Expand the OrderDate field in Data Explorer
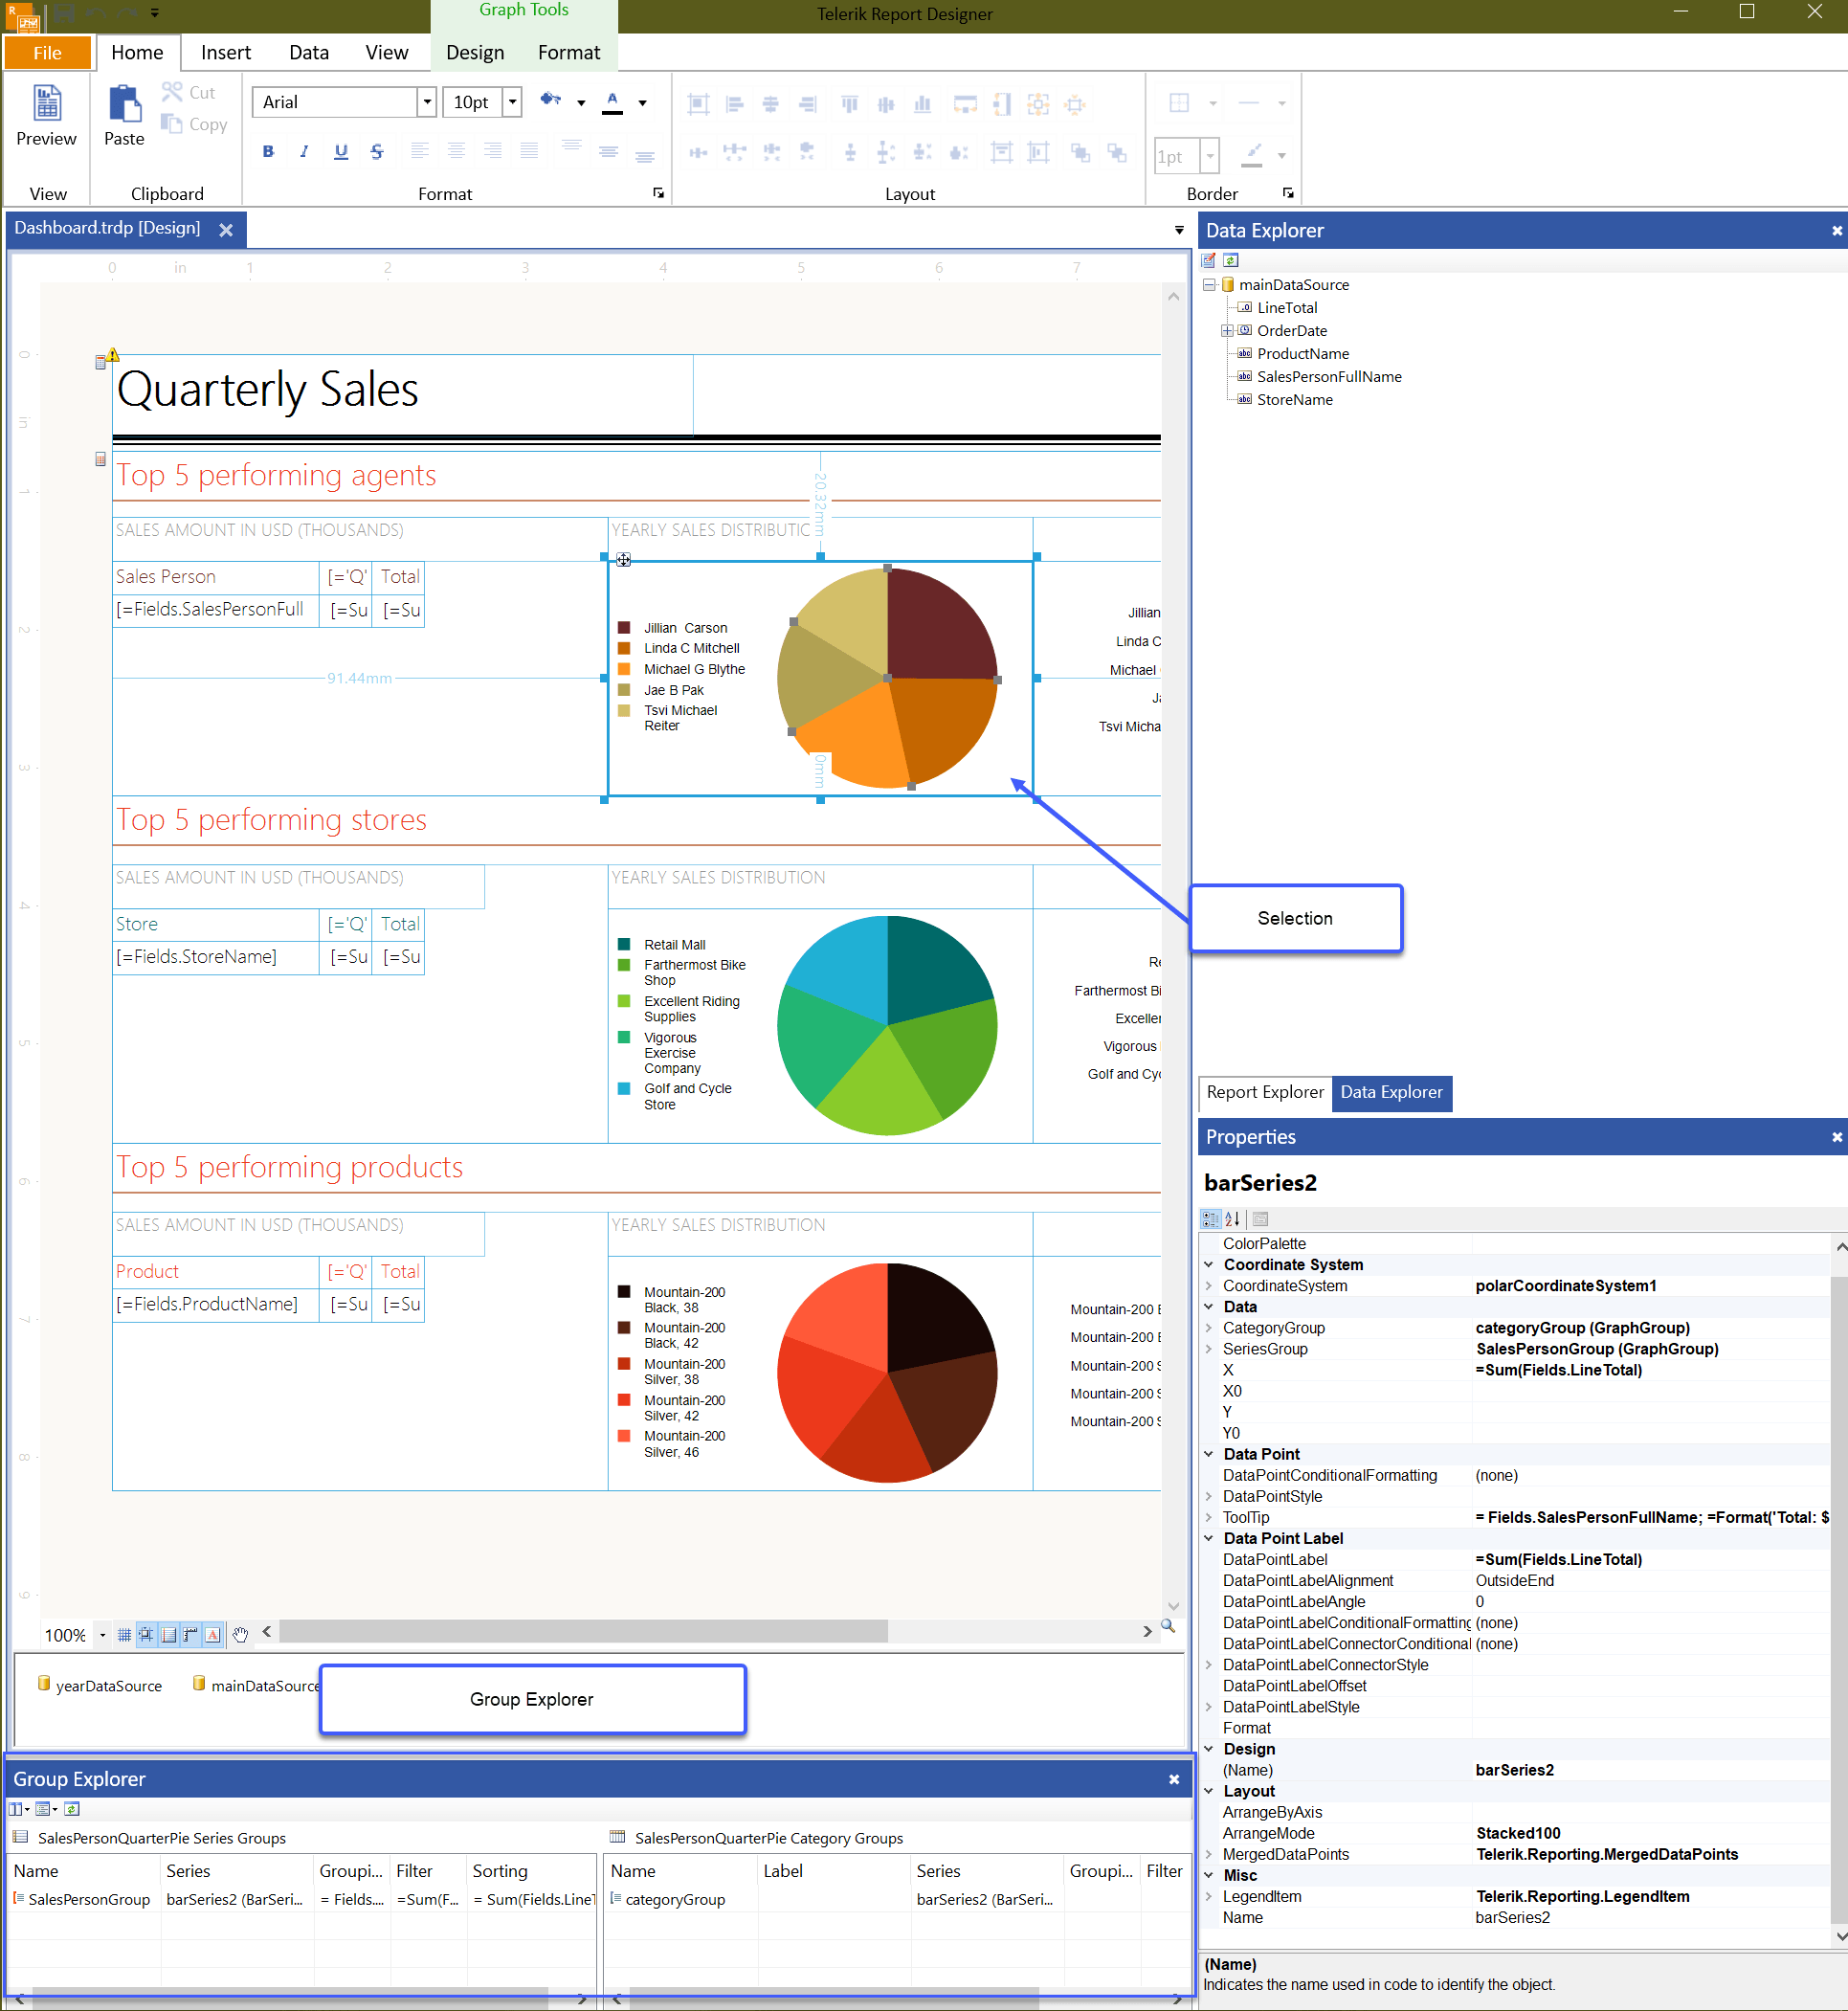1848x2011 pixels. click(1226, 330)
